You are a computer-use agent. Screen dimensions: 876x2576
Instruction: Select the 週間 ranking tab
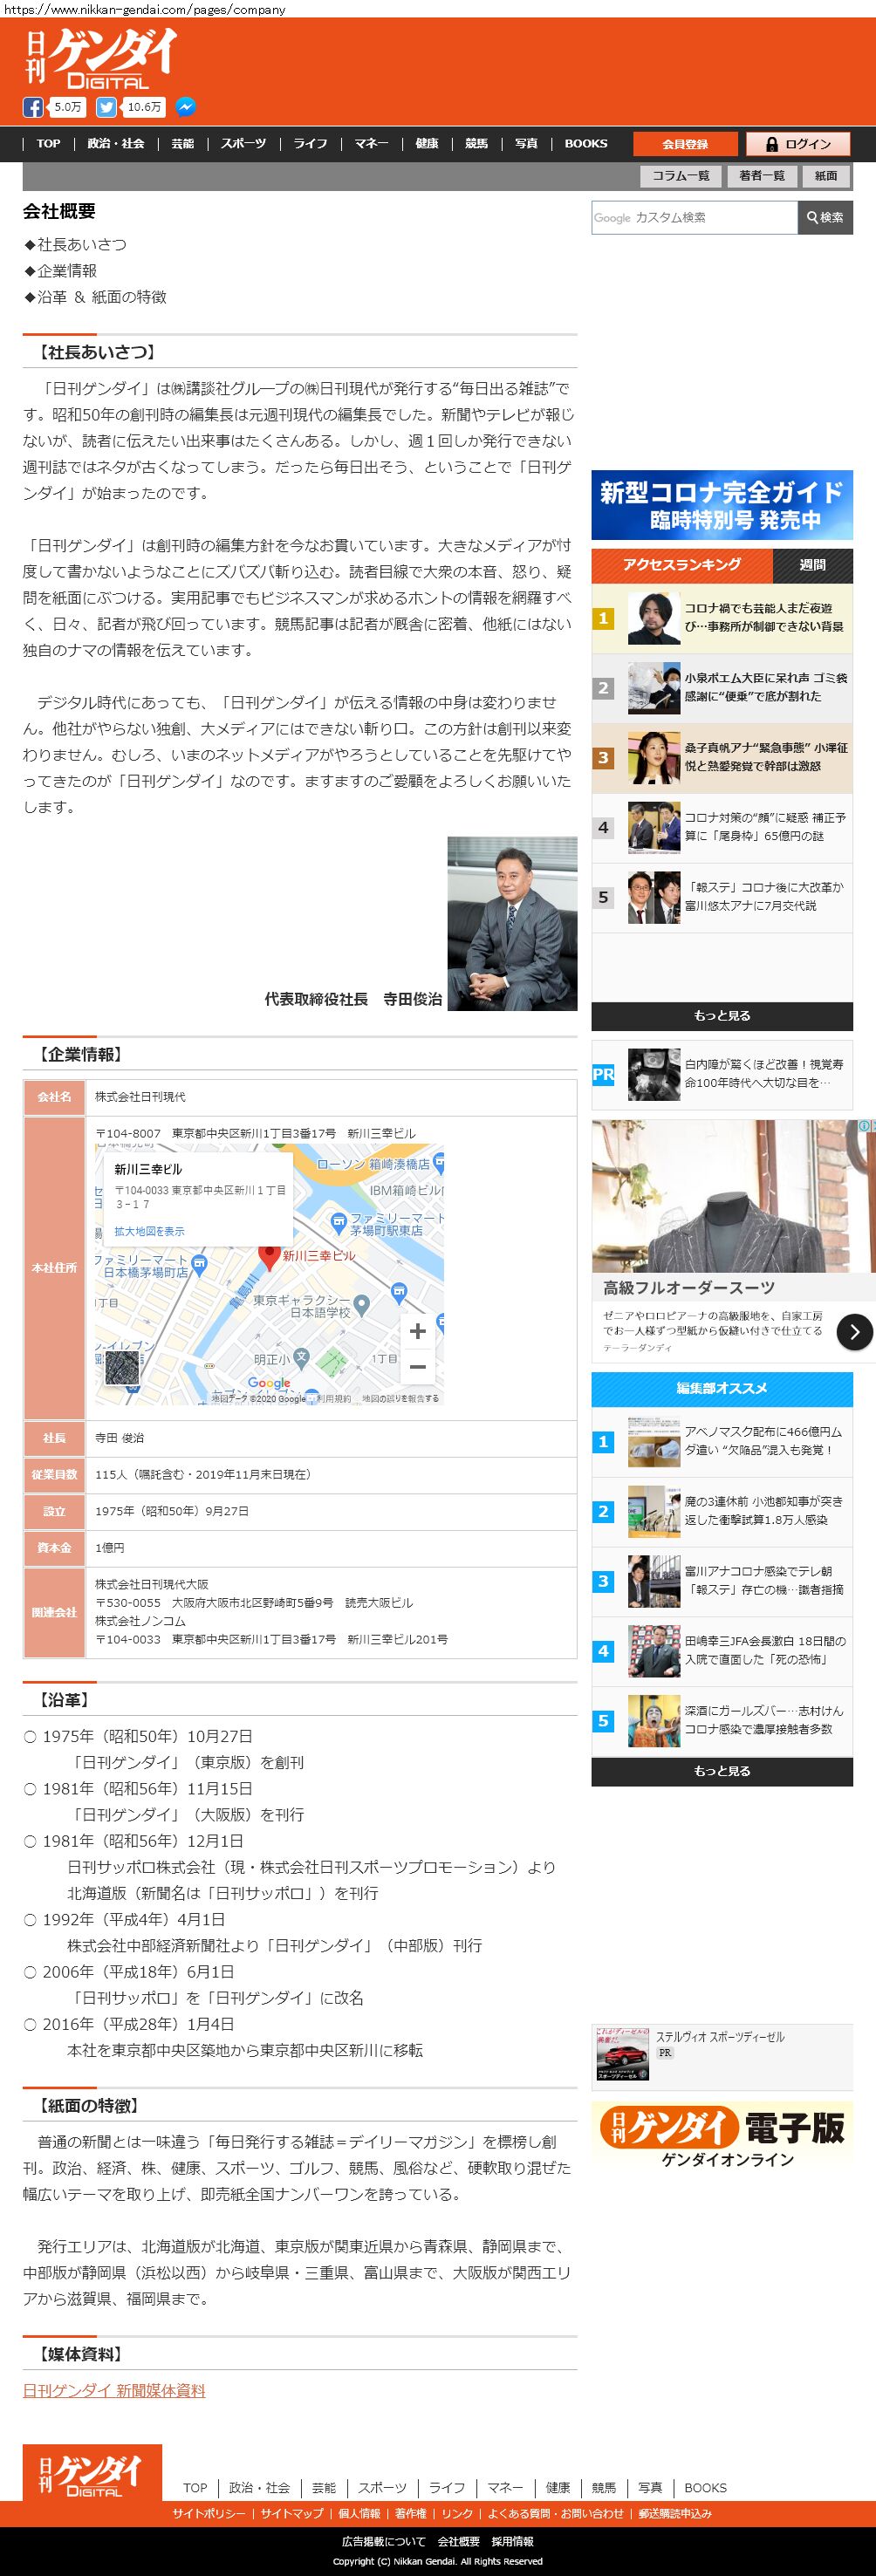tap(813, 566)
